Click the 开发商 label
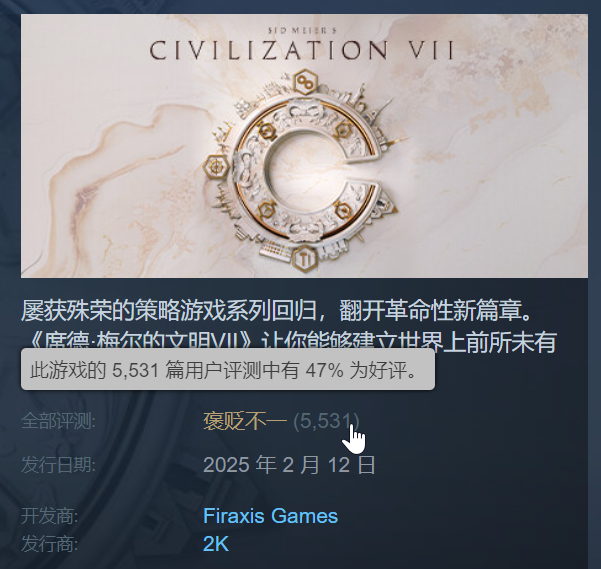The width and height of the screenshot is (601, 569). [49, 516]
